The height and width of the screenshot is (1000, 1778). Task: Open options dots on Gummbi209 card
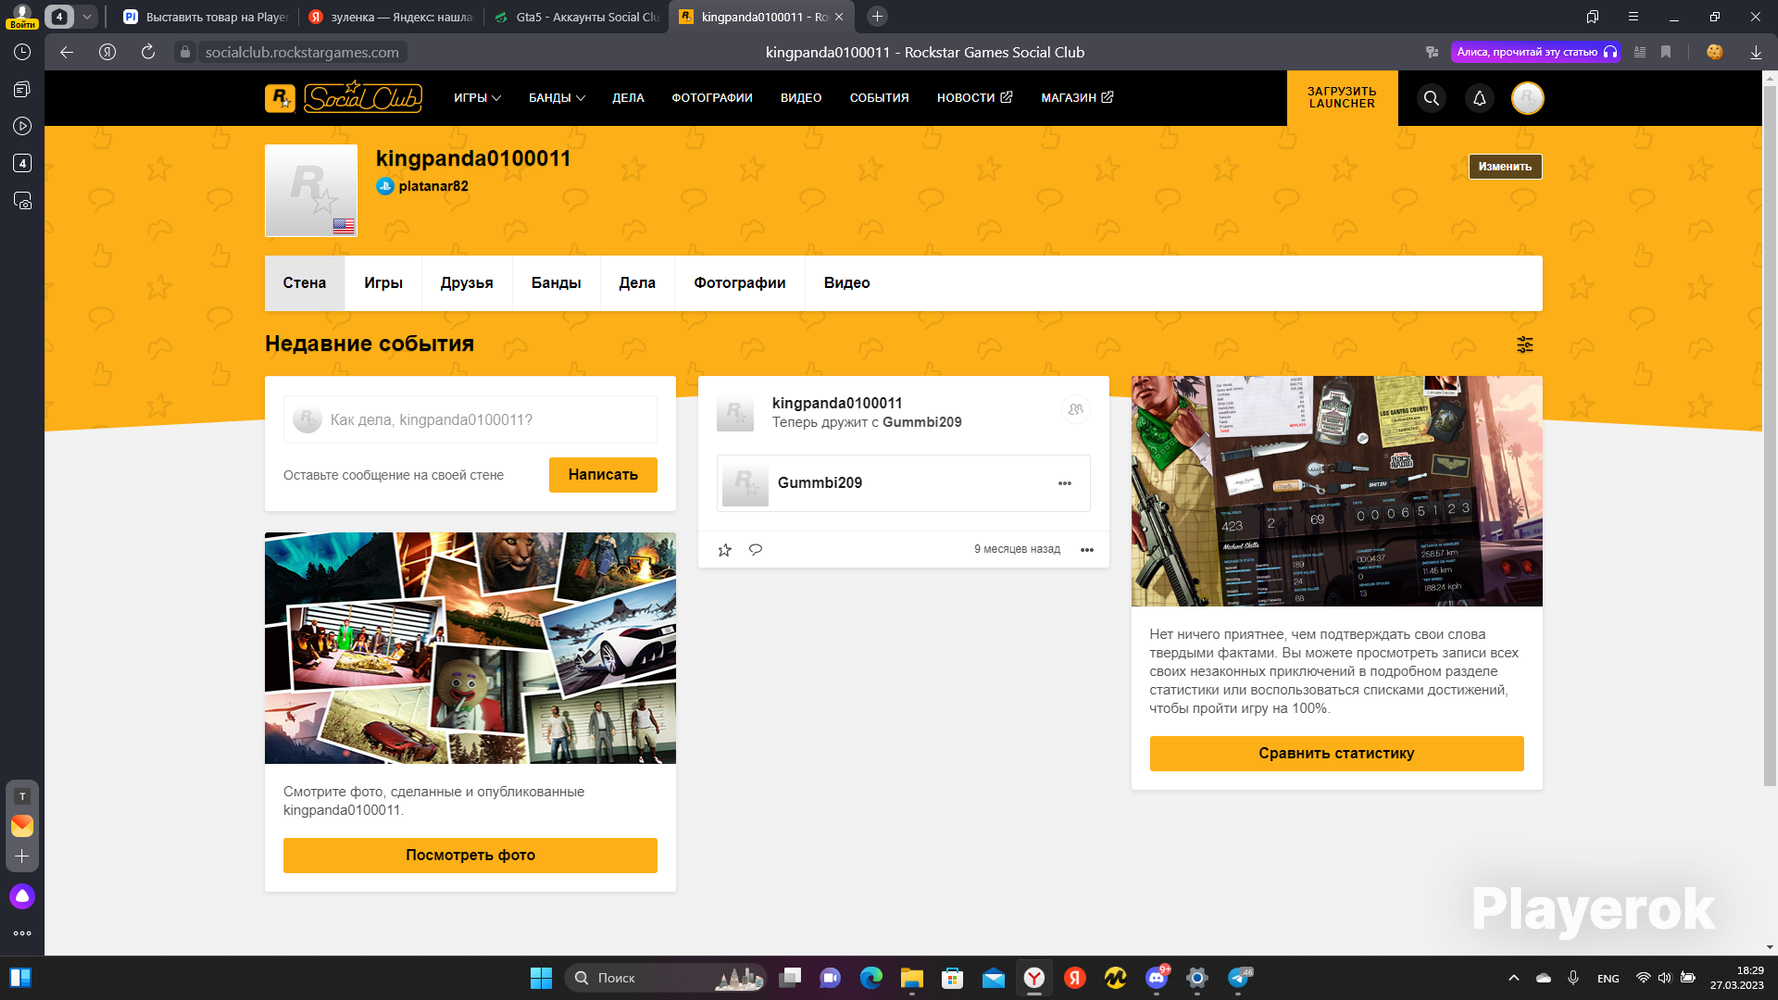1065,483
